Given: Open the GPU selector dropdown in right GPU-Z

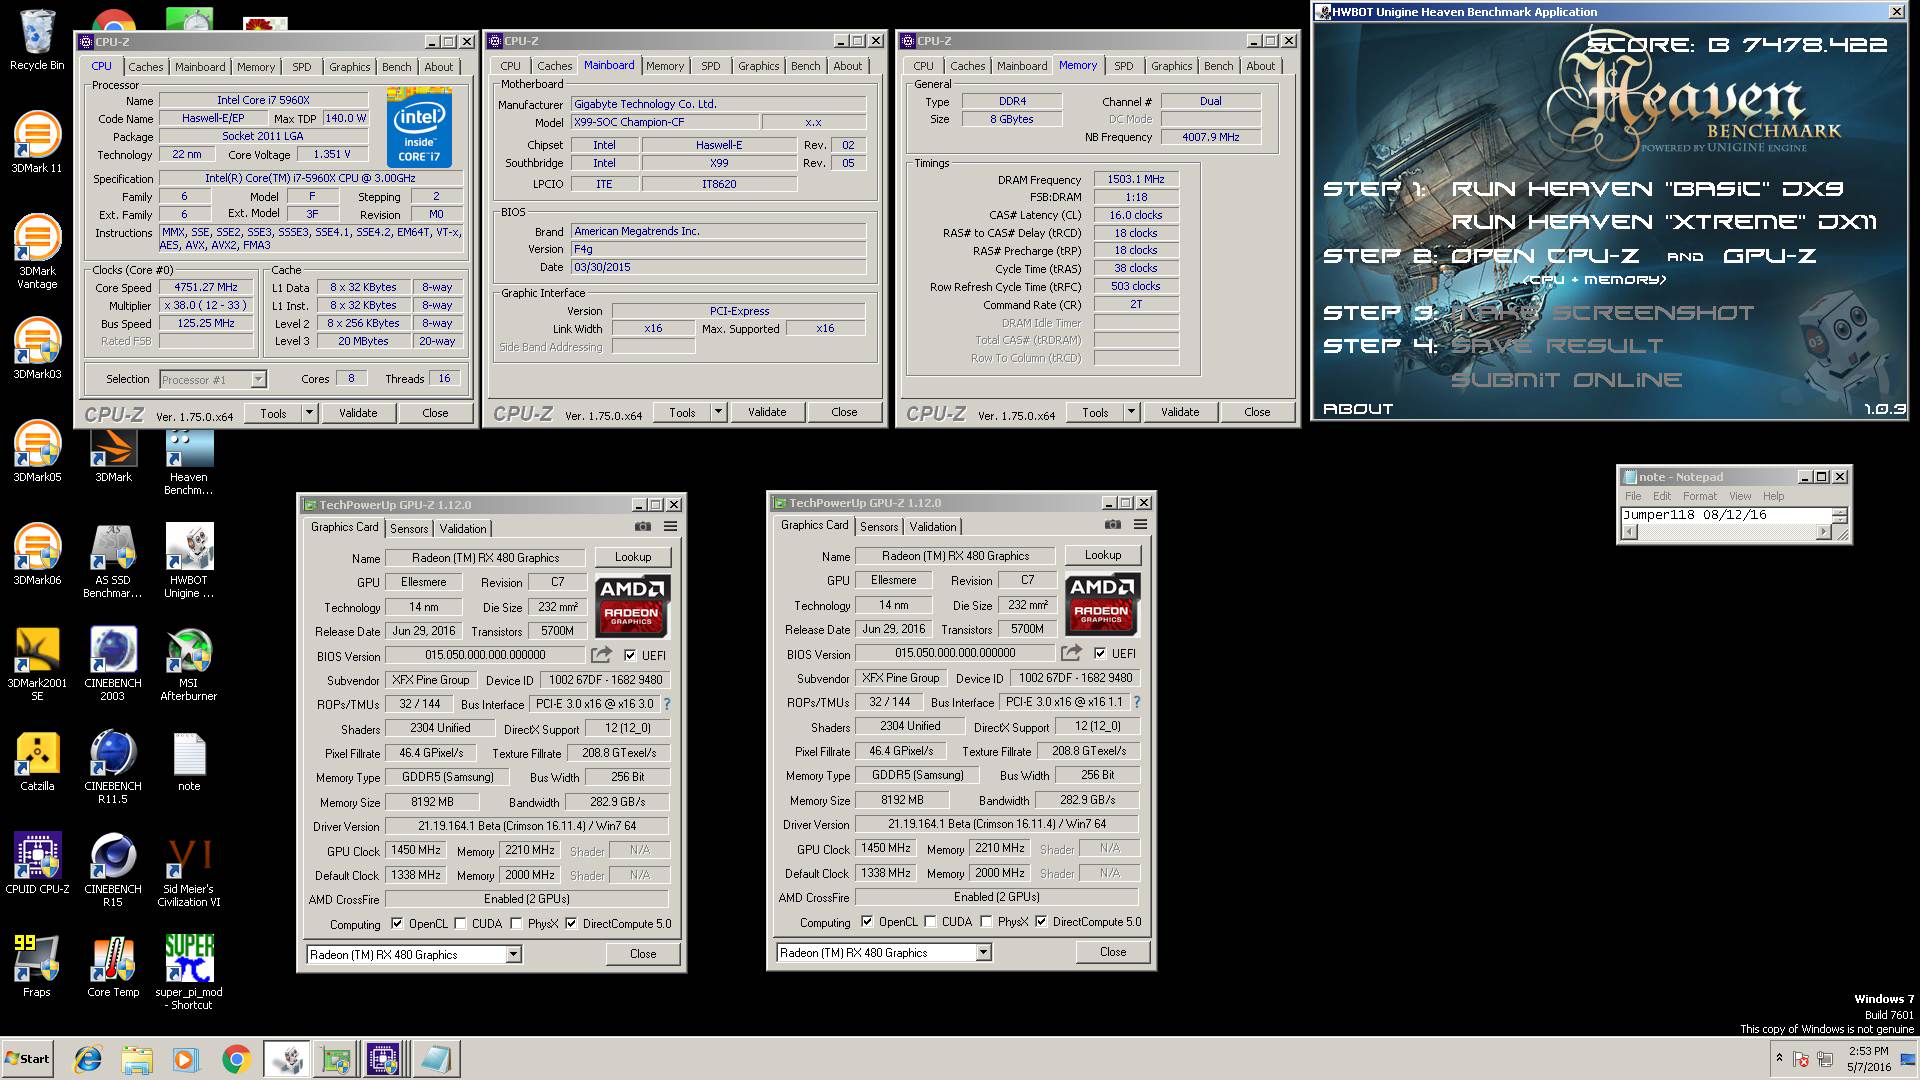Looking at the screenshot, I should tap(983, 953).
